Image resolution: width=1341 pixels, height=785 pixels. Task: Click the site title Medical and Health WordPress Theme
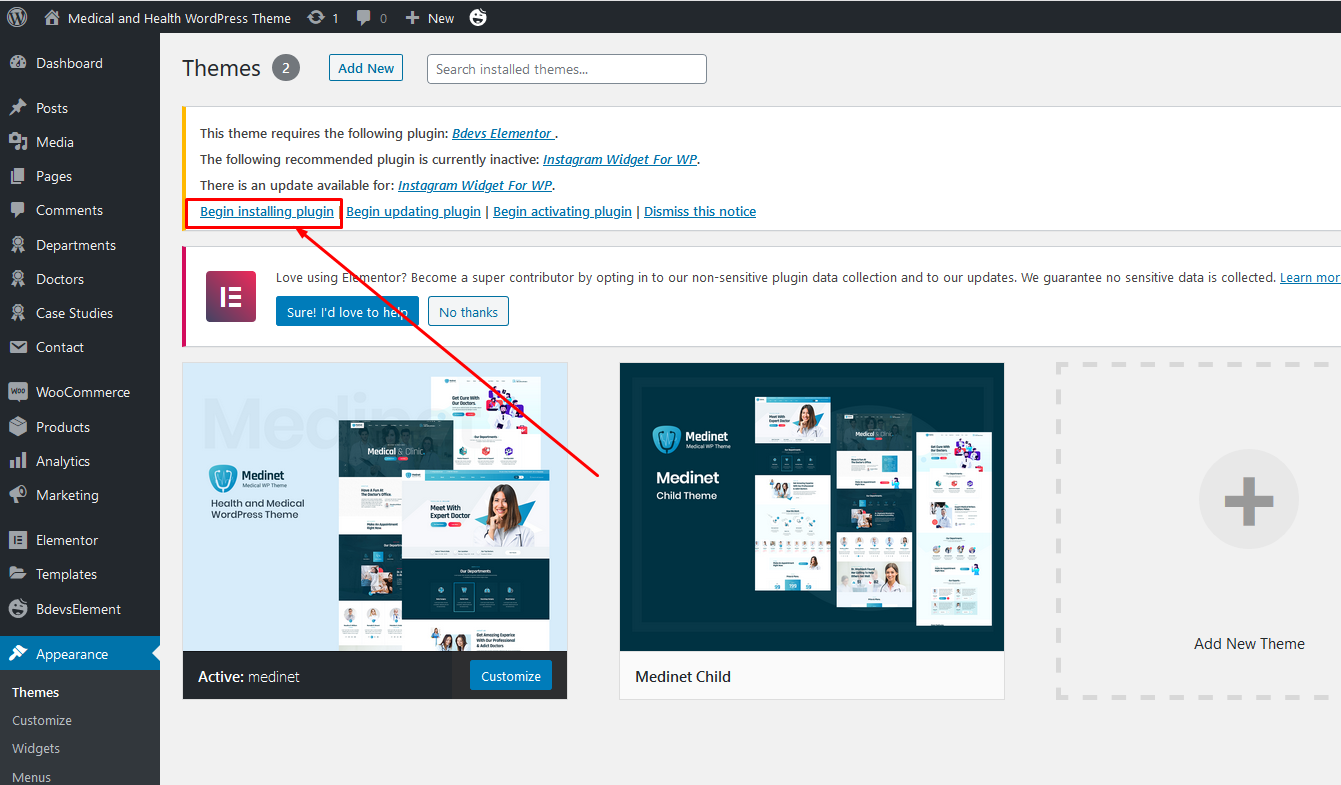click(179, 18)
